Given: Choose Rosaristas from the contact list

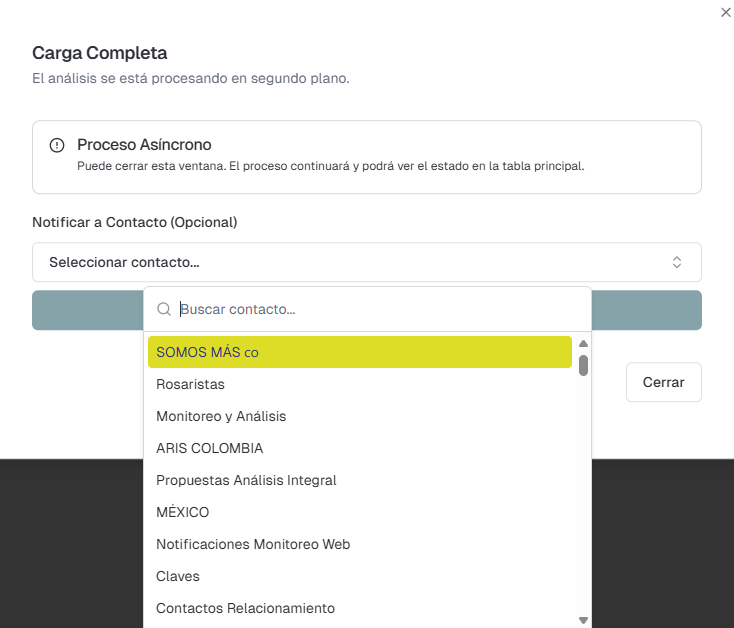Looking at the screenshot, I should pyautogui.click(x=359, y=384).
